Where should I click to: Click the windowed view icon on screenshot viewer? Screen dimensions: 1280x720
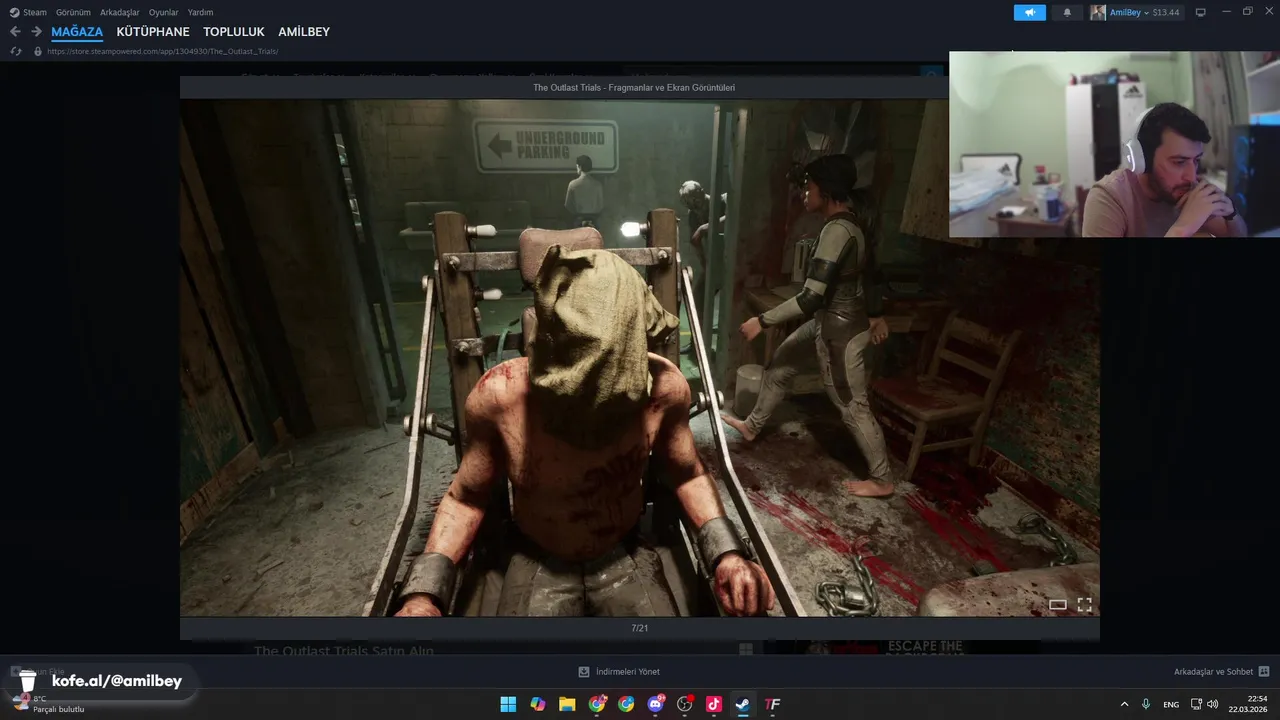[1058, 604]
